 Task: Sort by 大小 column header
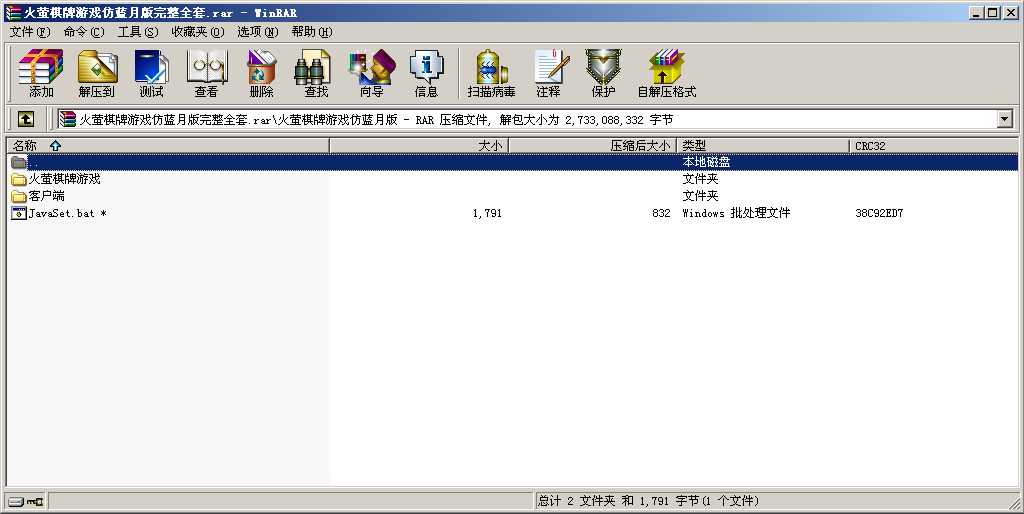[419, 146]
